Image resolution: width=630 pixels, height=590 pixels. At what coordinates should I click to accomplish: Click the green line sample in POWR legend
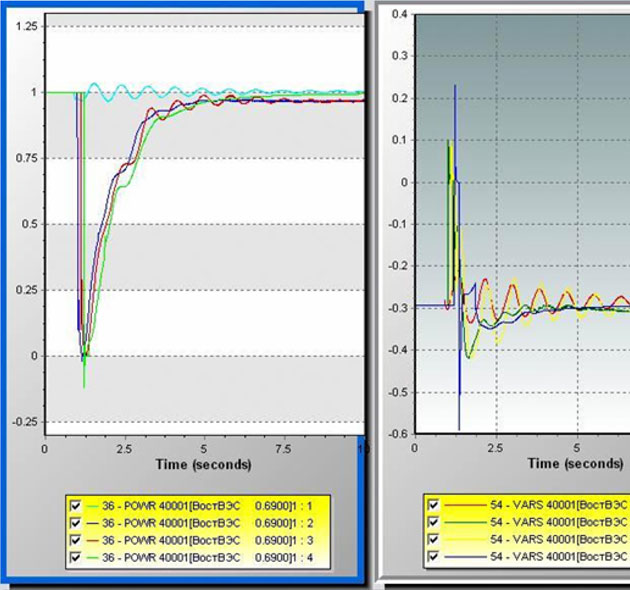click(x=92, y=554)
